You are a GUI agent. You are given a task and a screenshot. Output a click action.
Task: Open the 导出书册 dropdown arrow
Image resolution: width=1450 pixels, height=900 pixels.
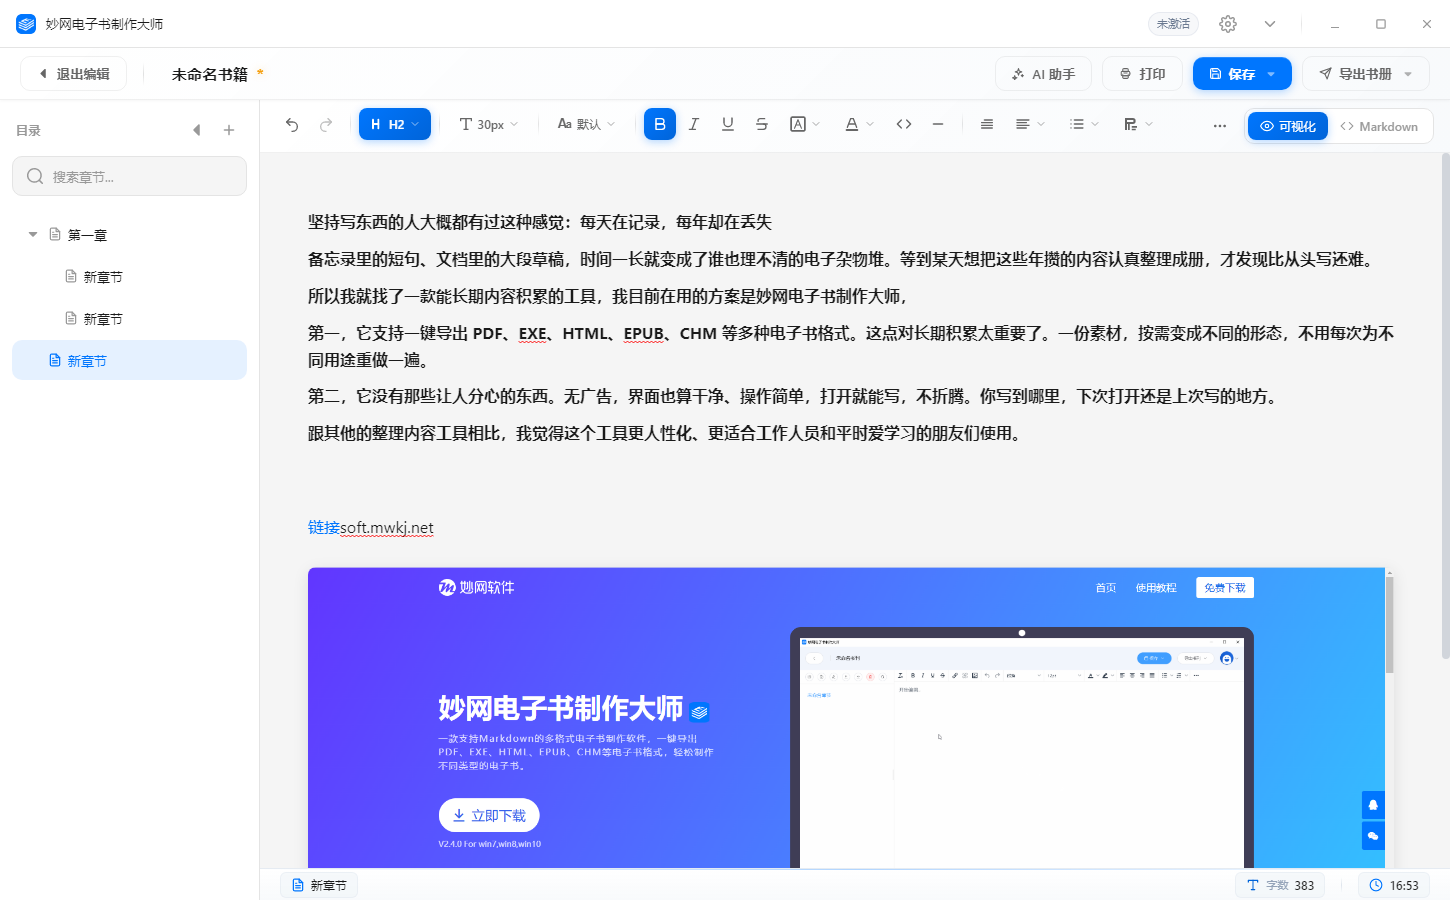click(1409, 74)
